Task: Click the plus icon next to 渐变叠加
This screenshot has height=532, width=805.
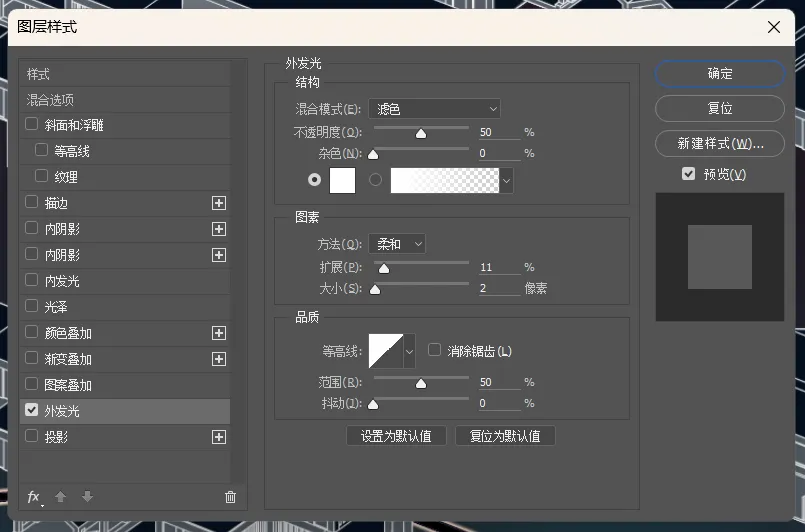Action: (x=219, y=359)
